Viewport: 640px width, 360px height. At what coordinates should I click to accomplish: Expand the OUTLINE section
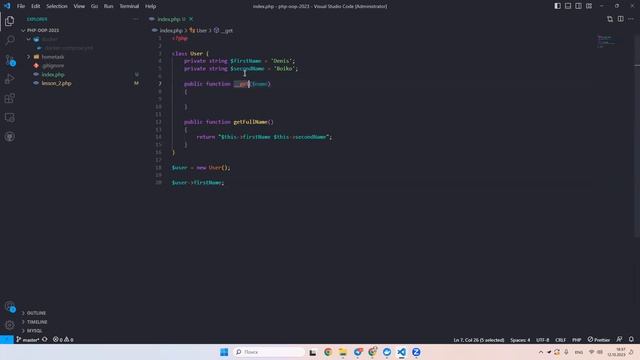click(x=36, y=313)
